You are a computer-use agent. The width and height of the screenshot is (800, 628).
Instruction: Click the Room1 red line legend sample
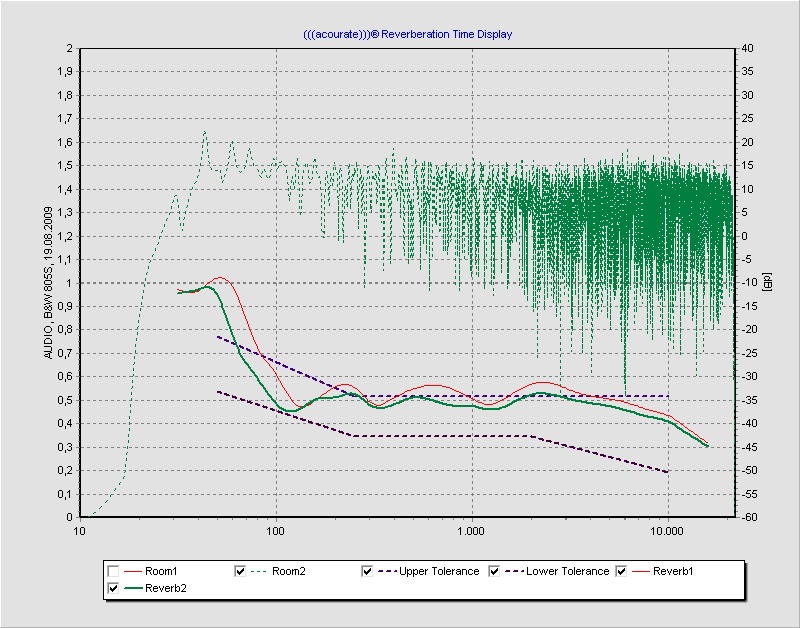click(132, 571)
